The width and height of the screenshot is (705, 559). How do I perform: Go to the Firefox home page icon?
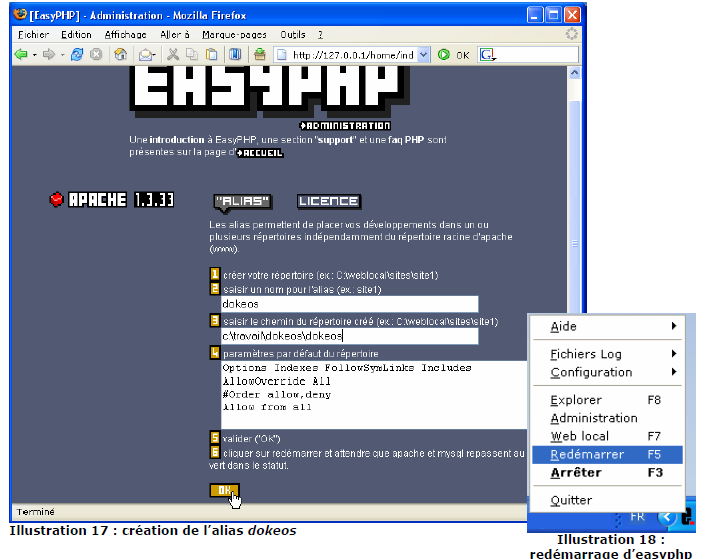[120, 54]
